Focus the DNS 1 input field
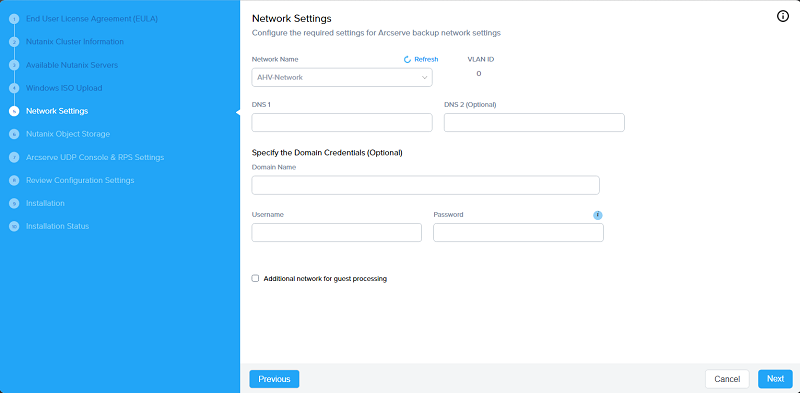Viewport: 800px width, 393px height. (342, 122)
